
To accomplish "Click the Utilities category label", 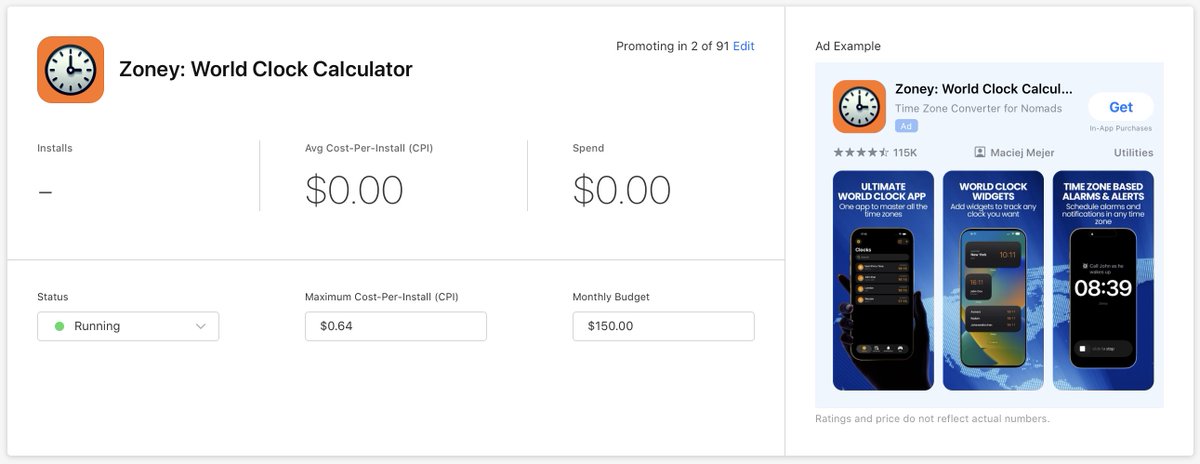I will click(1133, 153).
